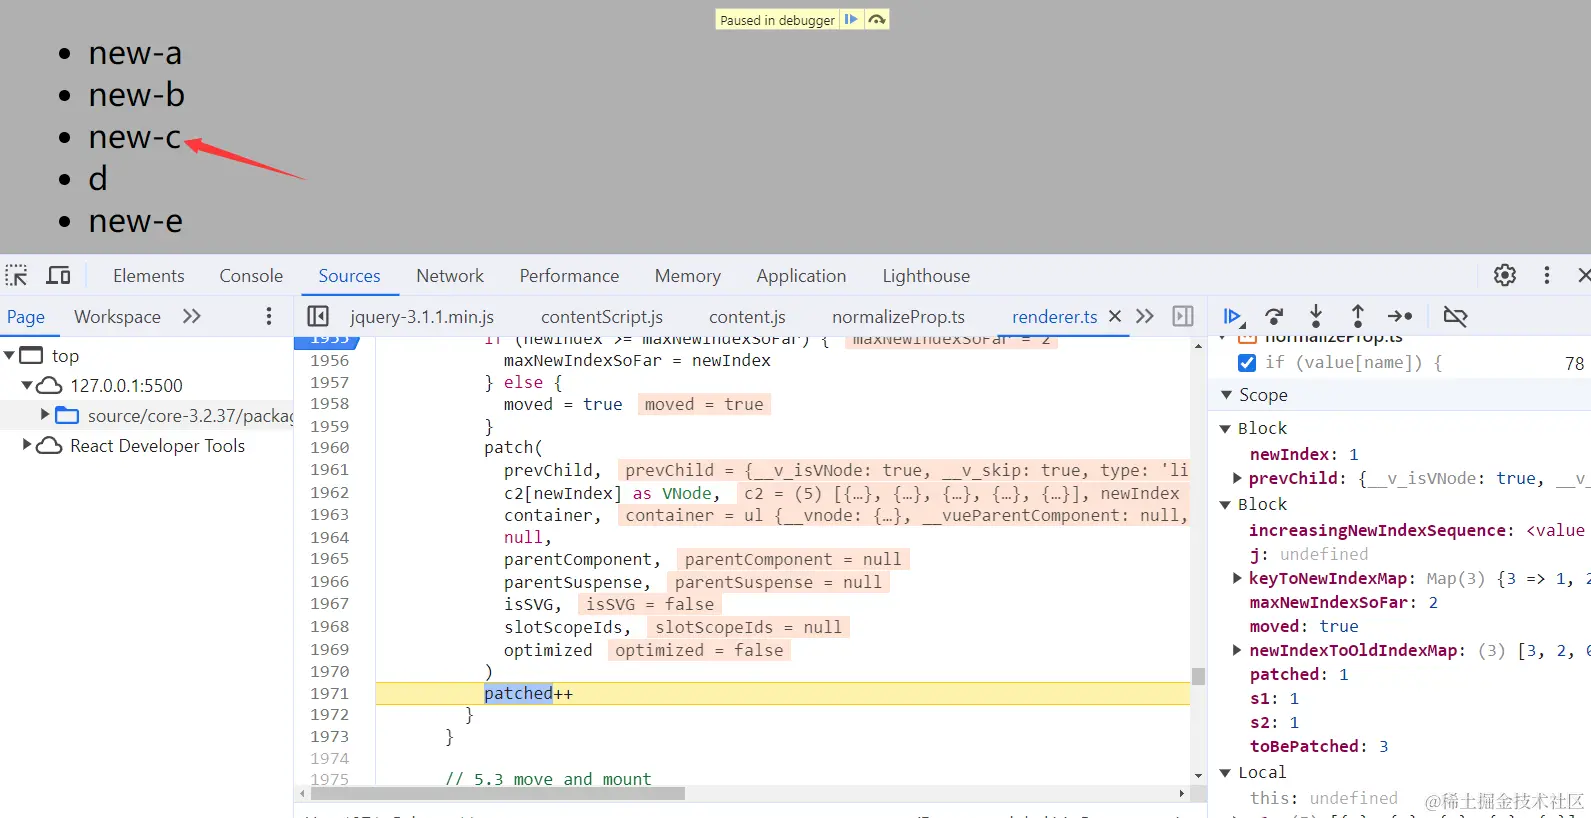Screen dimensions: 1591x818
Task: Select the highlighted 'patched' token on line 1971
Action: (518, 693)
